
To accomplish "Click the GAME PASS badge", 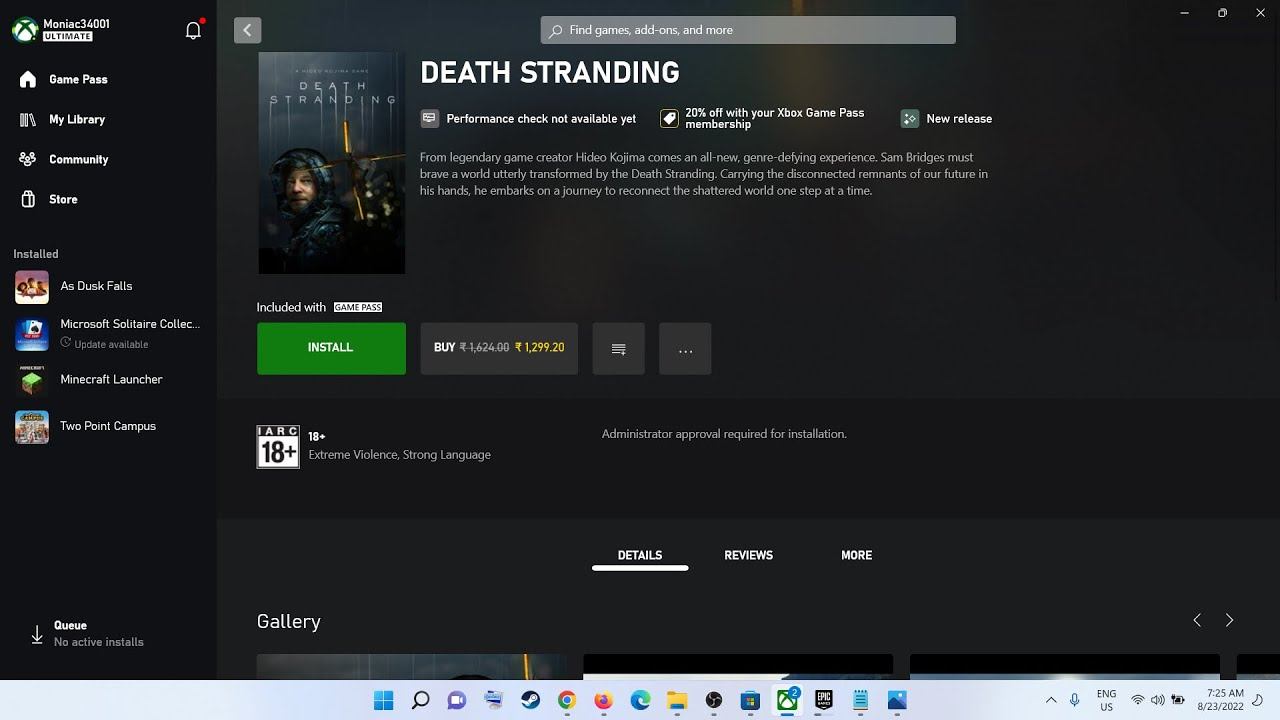I will click(x=358, y=307).
